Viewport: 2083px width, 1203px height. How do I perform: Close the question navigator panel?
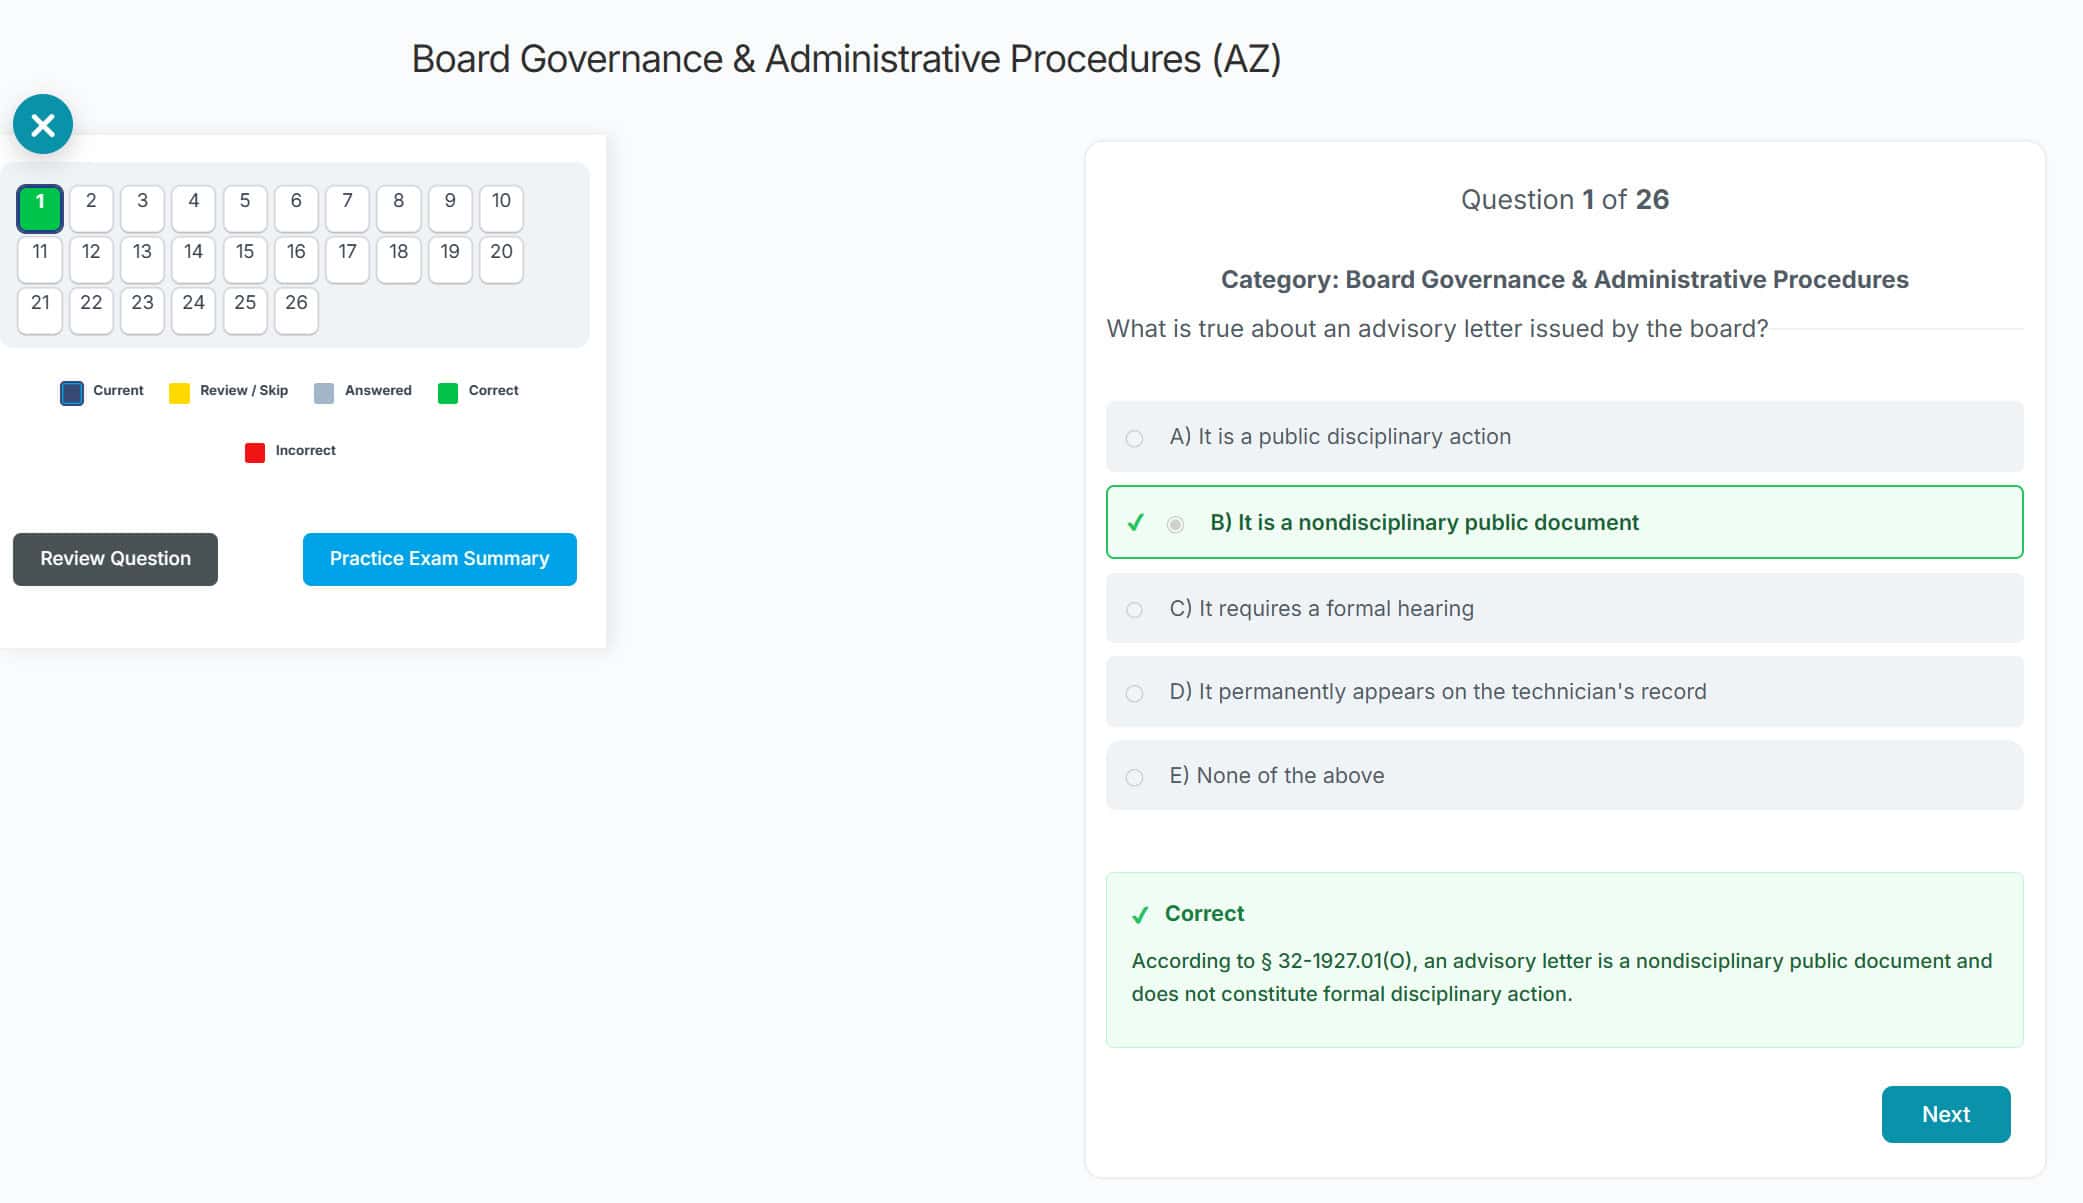41,124
